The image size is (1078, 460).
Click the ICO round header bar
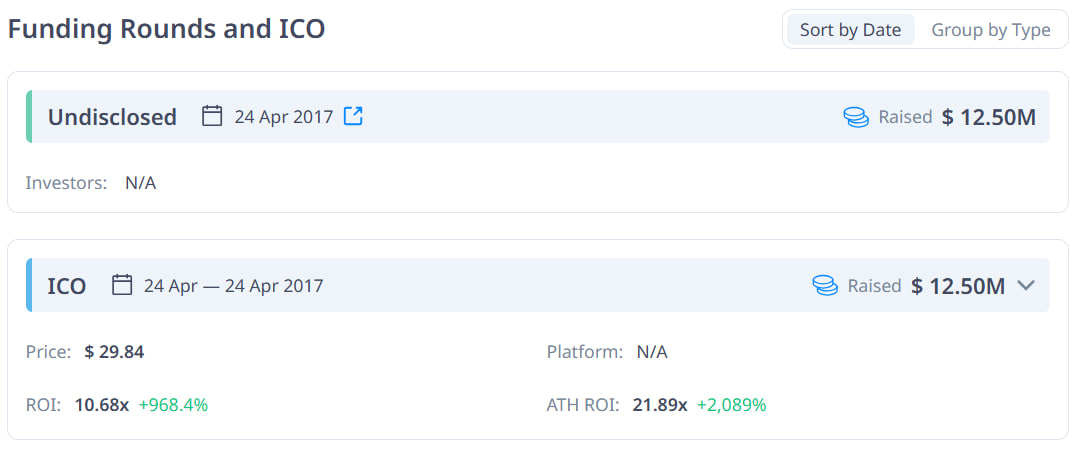tap(560, 285)
